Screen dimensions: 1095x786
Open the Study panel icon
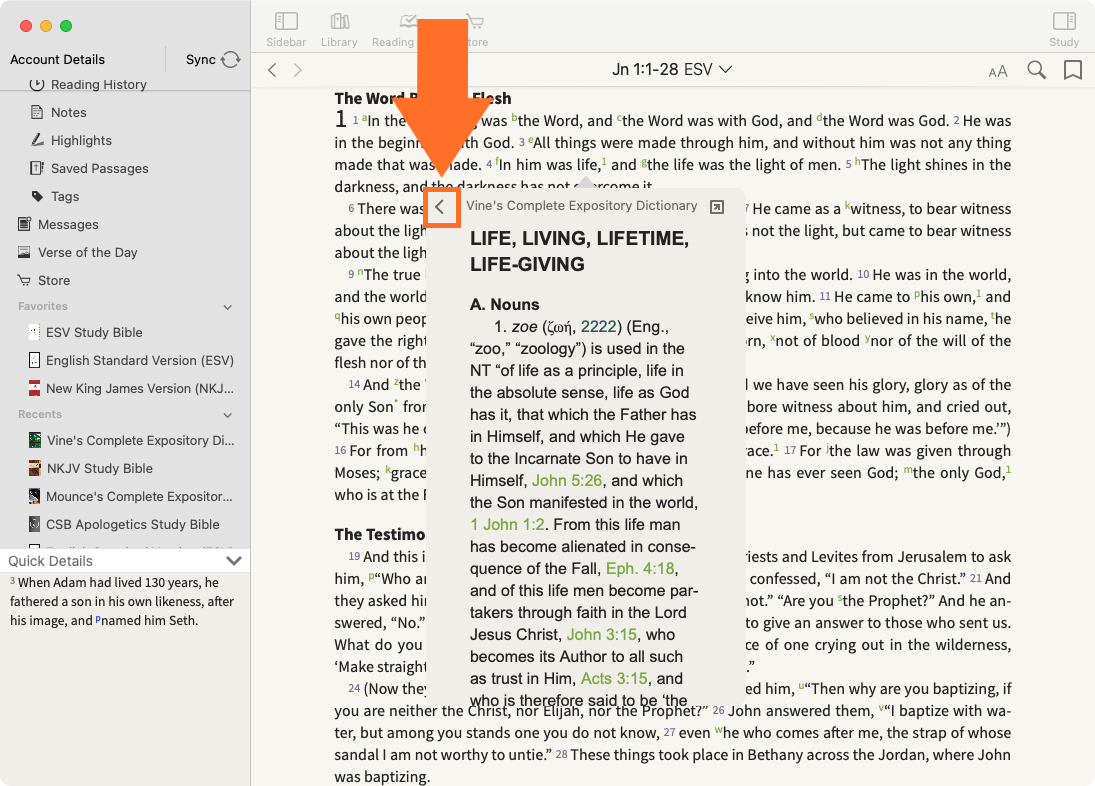pos(1064,31)
